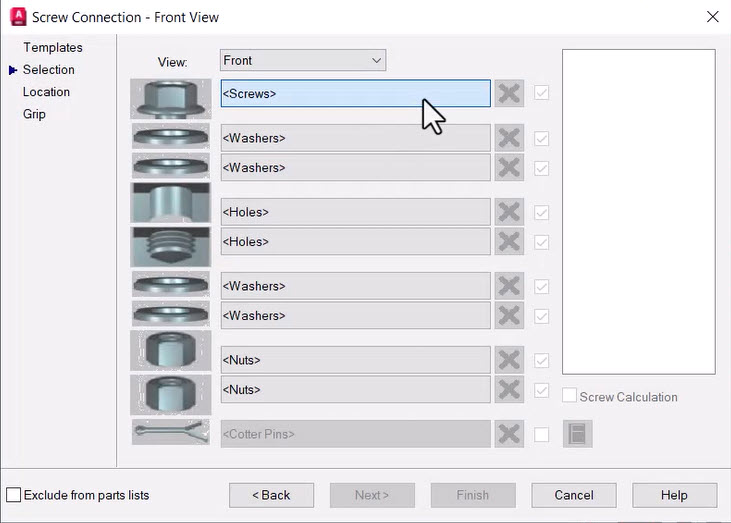731x523 pixels.
Task: Click the < Back button
Action: (x=271, y=495)
